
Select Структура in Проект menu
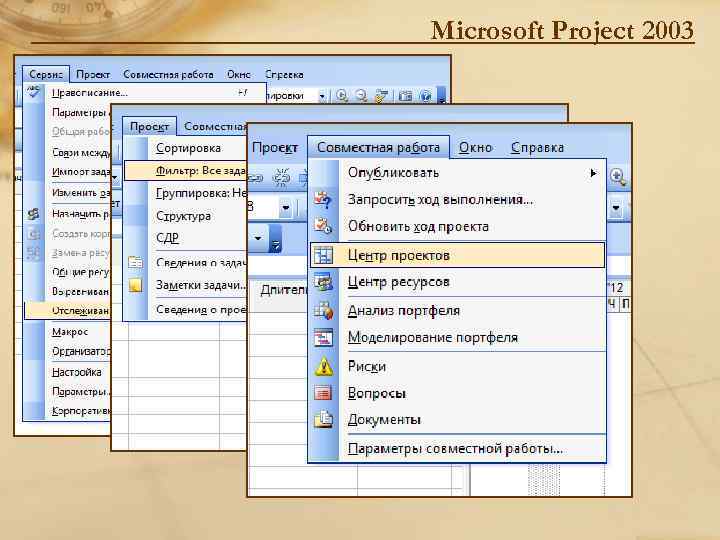point(185,215)
